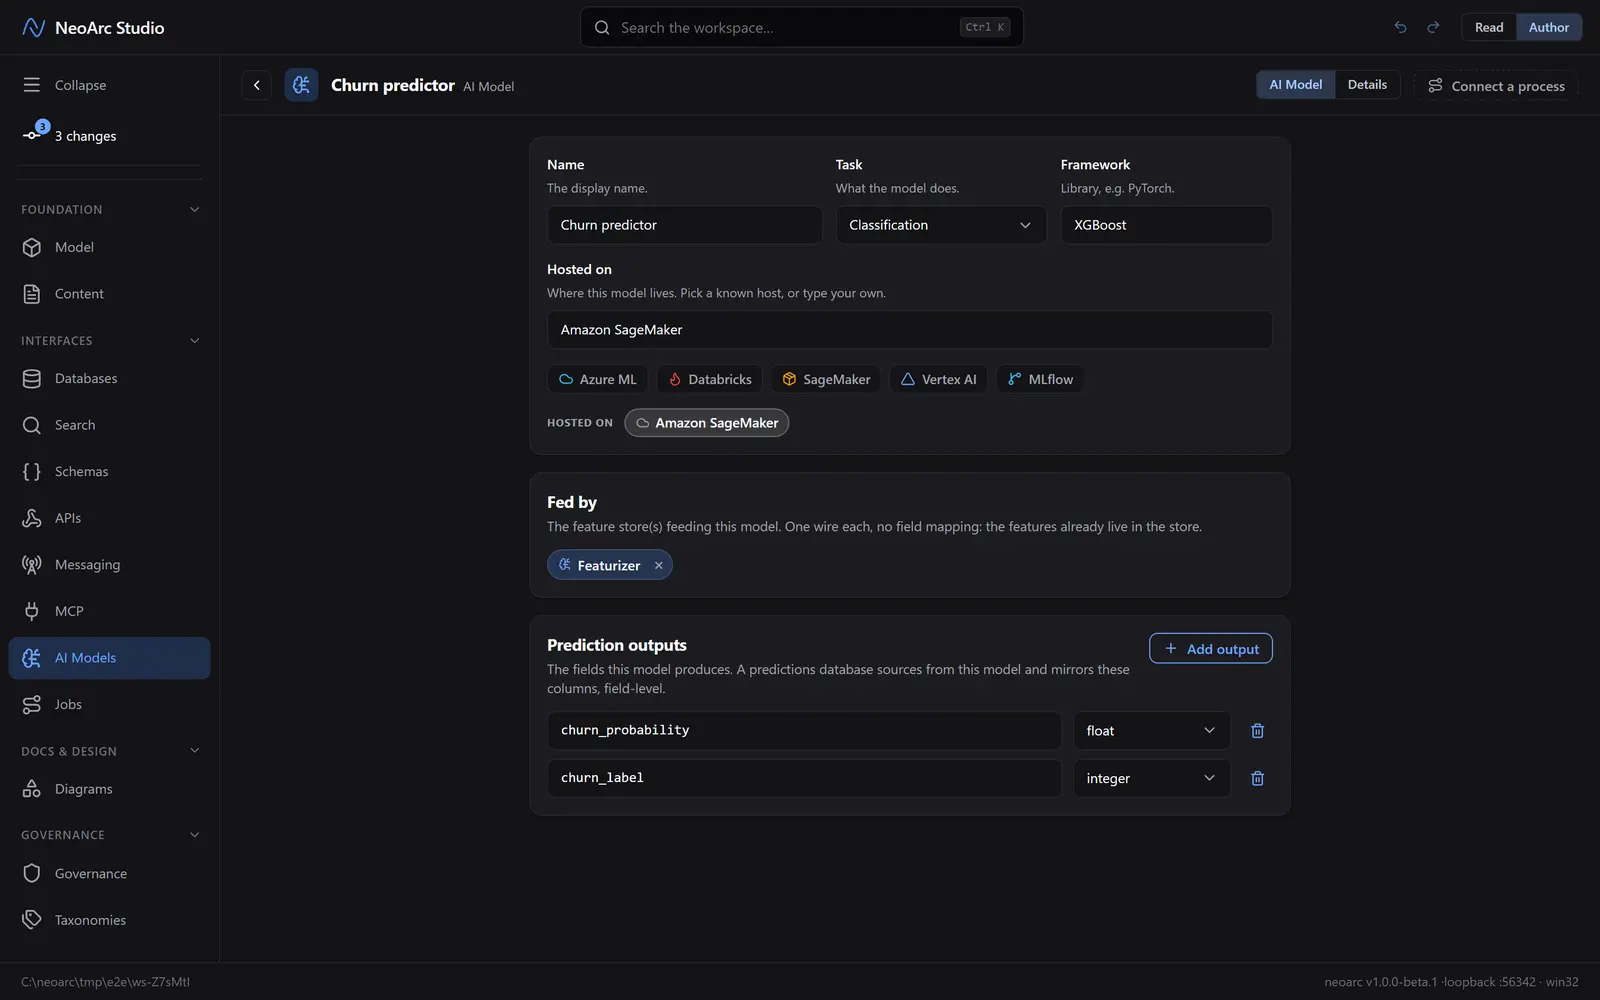1600x1000 pixels.
Task: Click Connect a process button
Action: pyautogui.click(x=1496, y=86)
